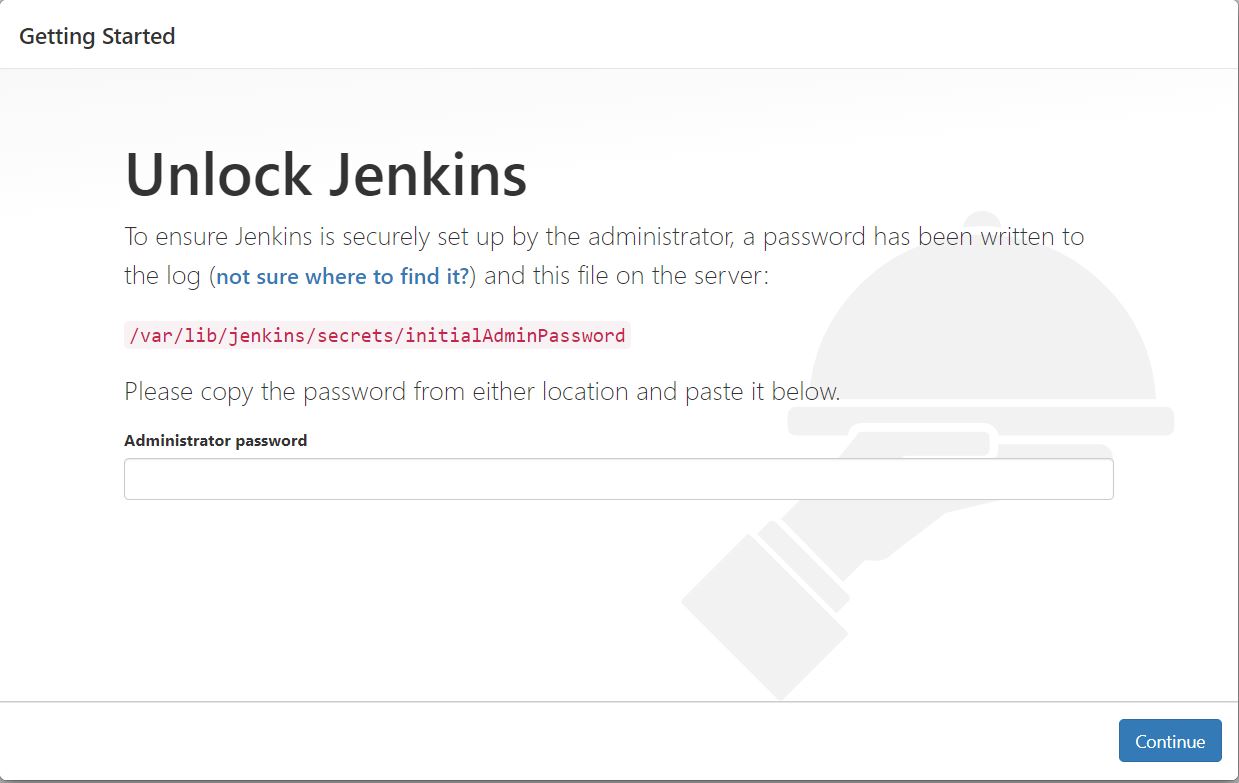This screenshot has width=1239, height=783.
Task: Click the 'Administrator password' label
Action: 215,440
